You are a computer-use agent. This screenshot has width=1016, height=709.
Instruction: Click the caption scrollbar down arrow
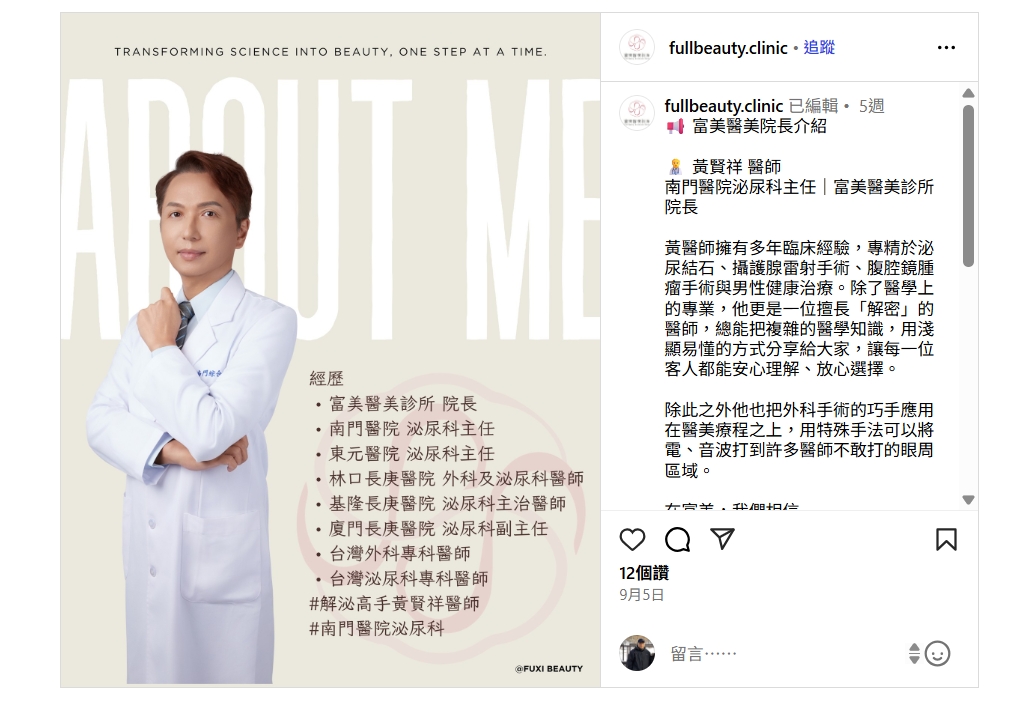click(x=968, y=500)
